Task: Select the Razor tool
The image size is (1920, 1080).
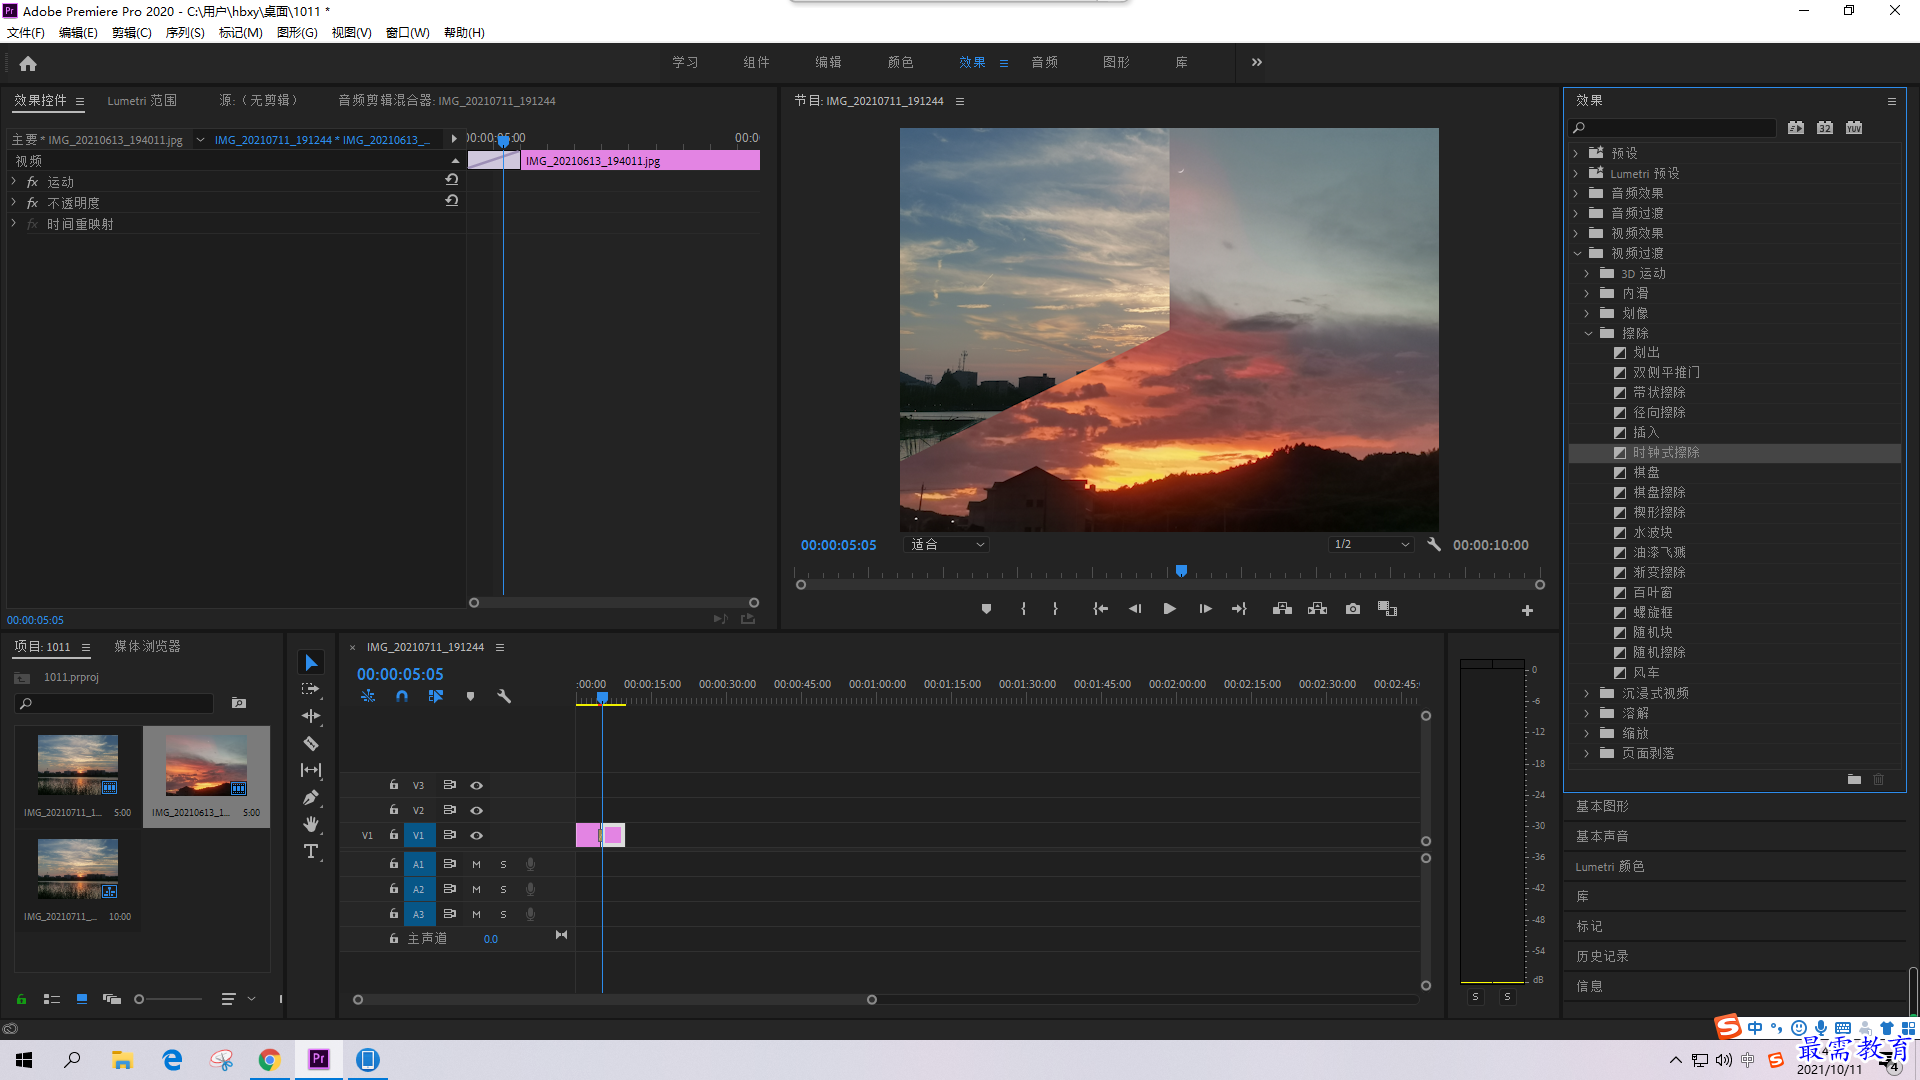Action: click(x=311, y=743)
